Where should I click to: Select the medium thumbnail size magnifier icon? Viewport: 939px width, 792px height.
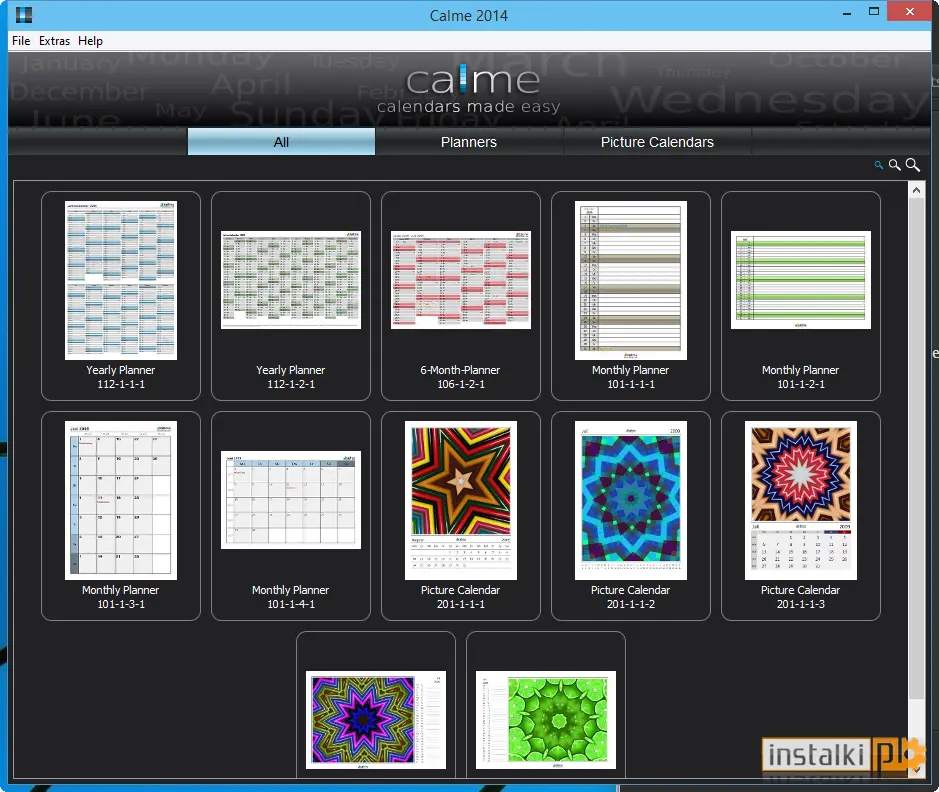pyautogui.click(x=895, y=165)
